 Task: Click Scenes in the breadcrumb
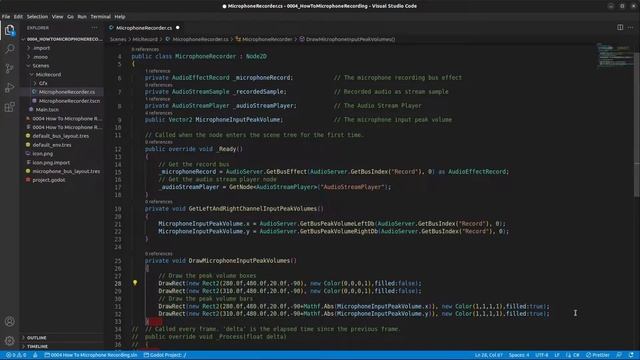tap(118, 39)
